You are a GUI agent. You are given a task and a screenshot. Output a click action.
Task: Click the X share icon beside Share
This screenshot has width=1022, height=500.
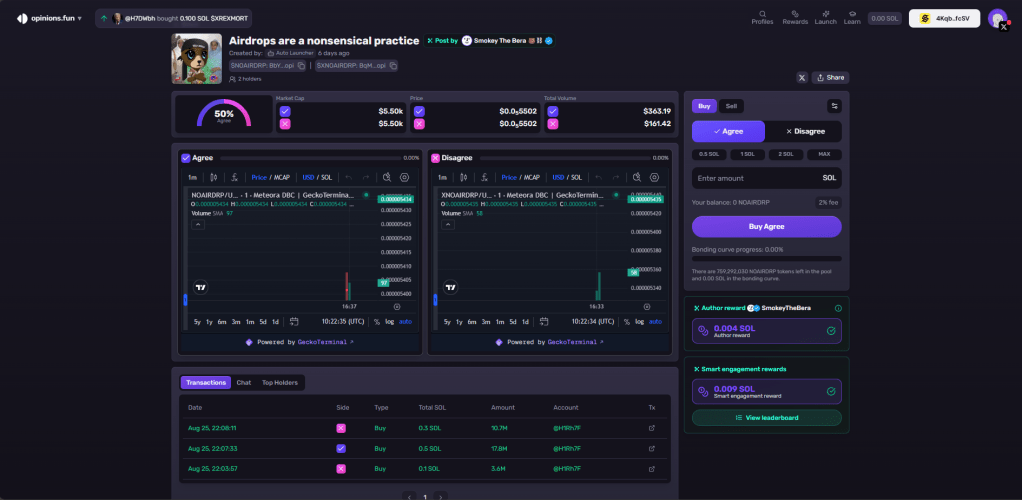point(802,77)
